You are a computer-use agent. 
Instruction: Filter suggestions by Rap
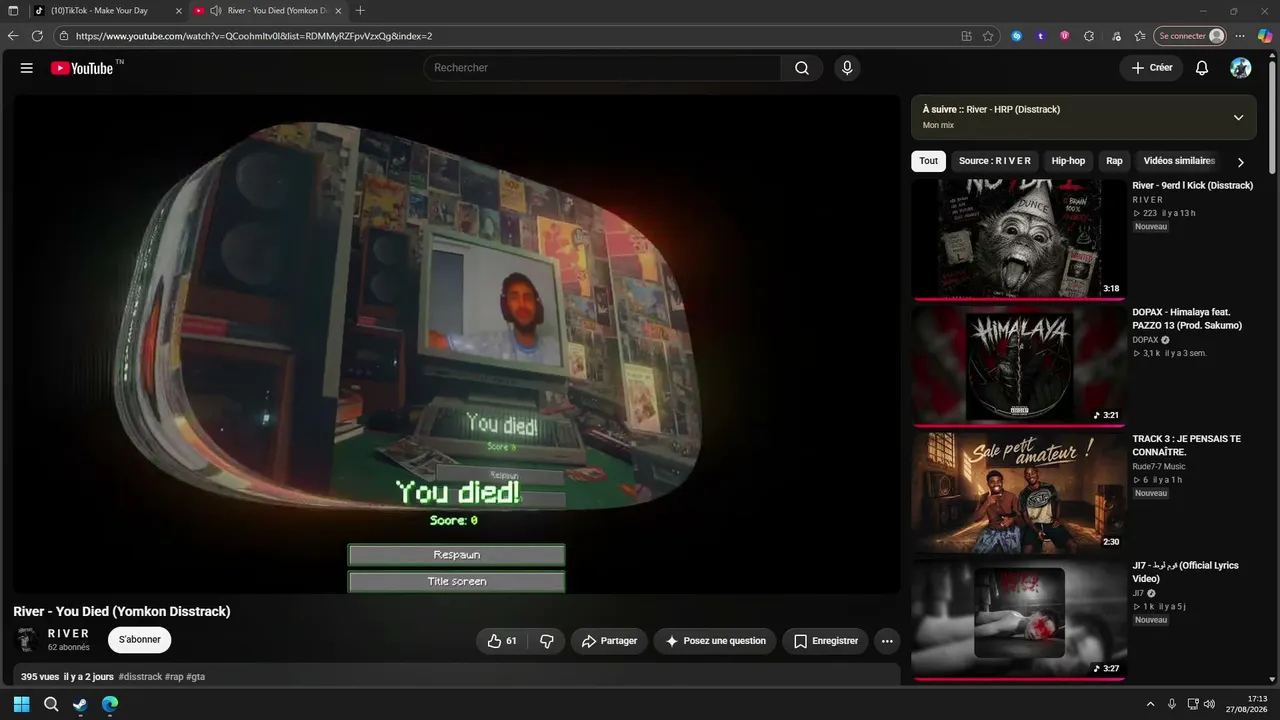1114,161
